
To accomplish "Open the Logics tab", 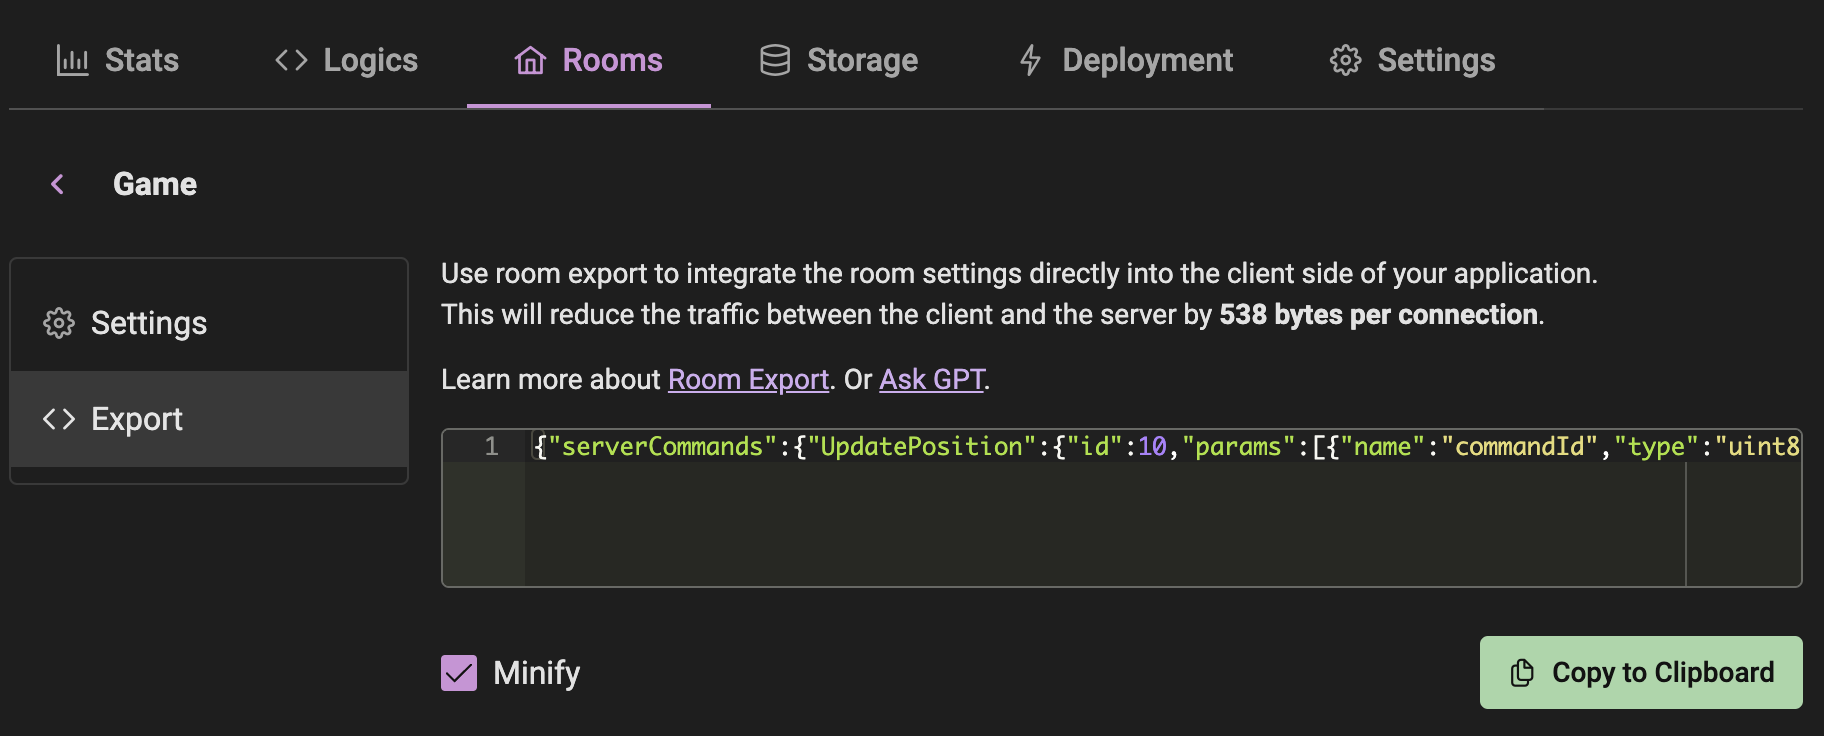I will 346,60.
